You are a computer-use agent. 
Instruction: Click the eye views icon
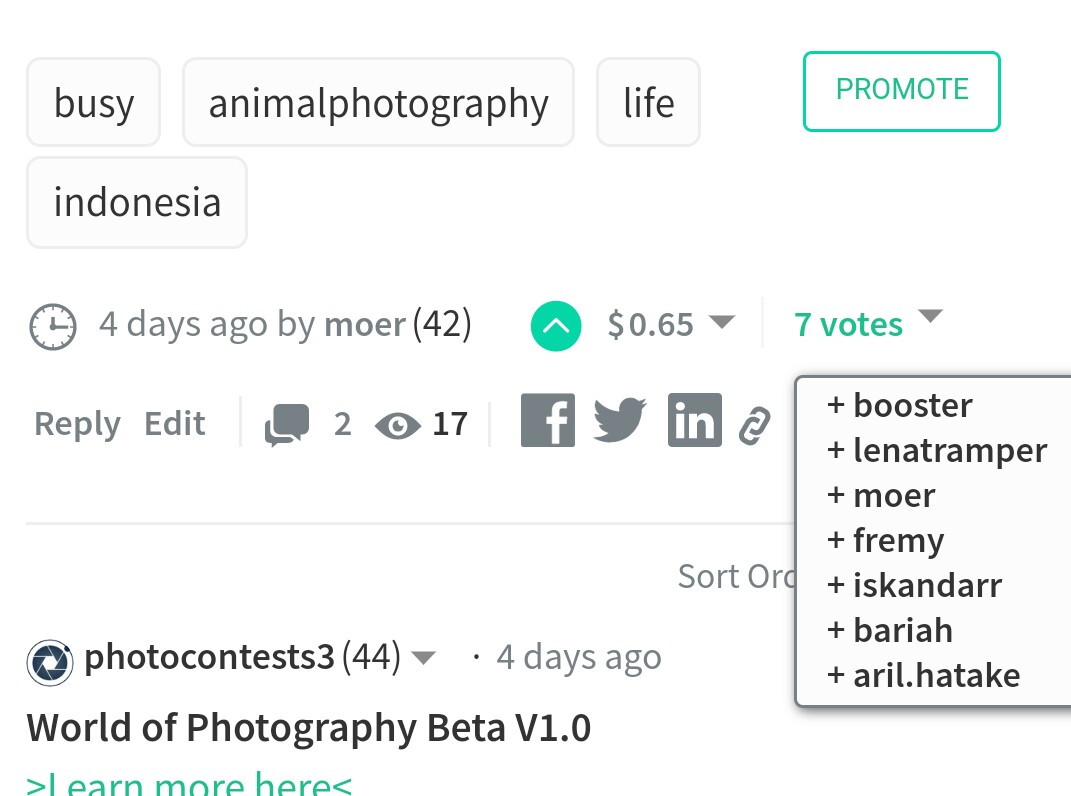398,426
